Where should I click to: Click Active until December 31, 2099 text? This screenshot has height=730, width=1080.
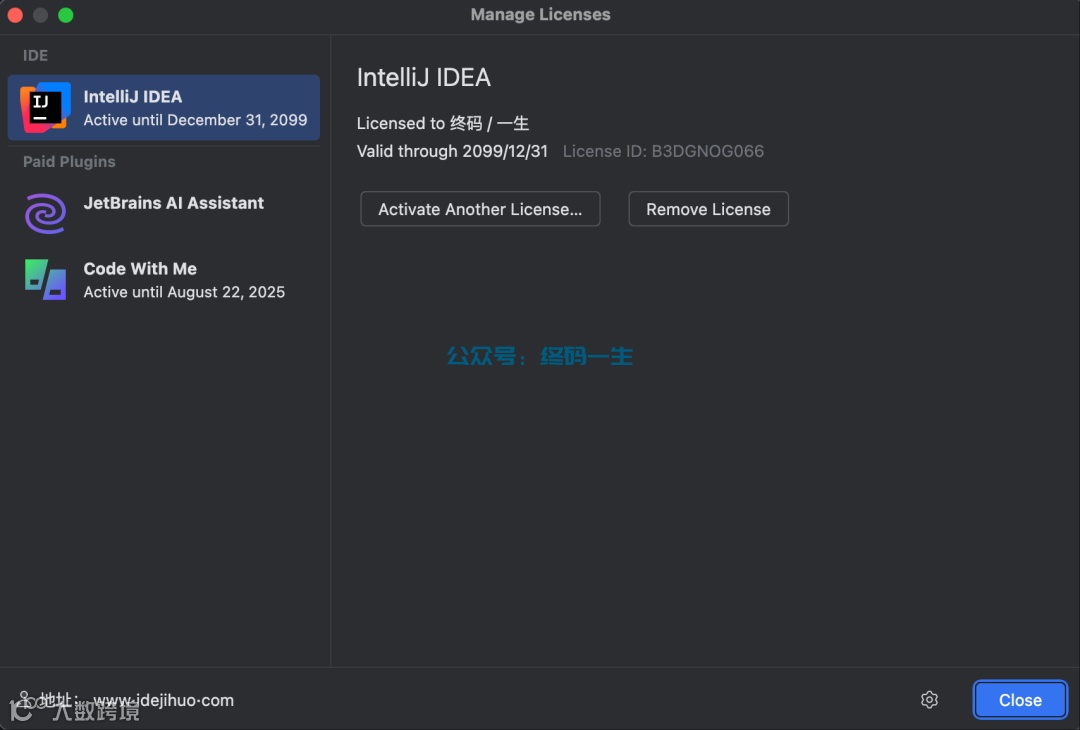click(x=195, y=120)
